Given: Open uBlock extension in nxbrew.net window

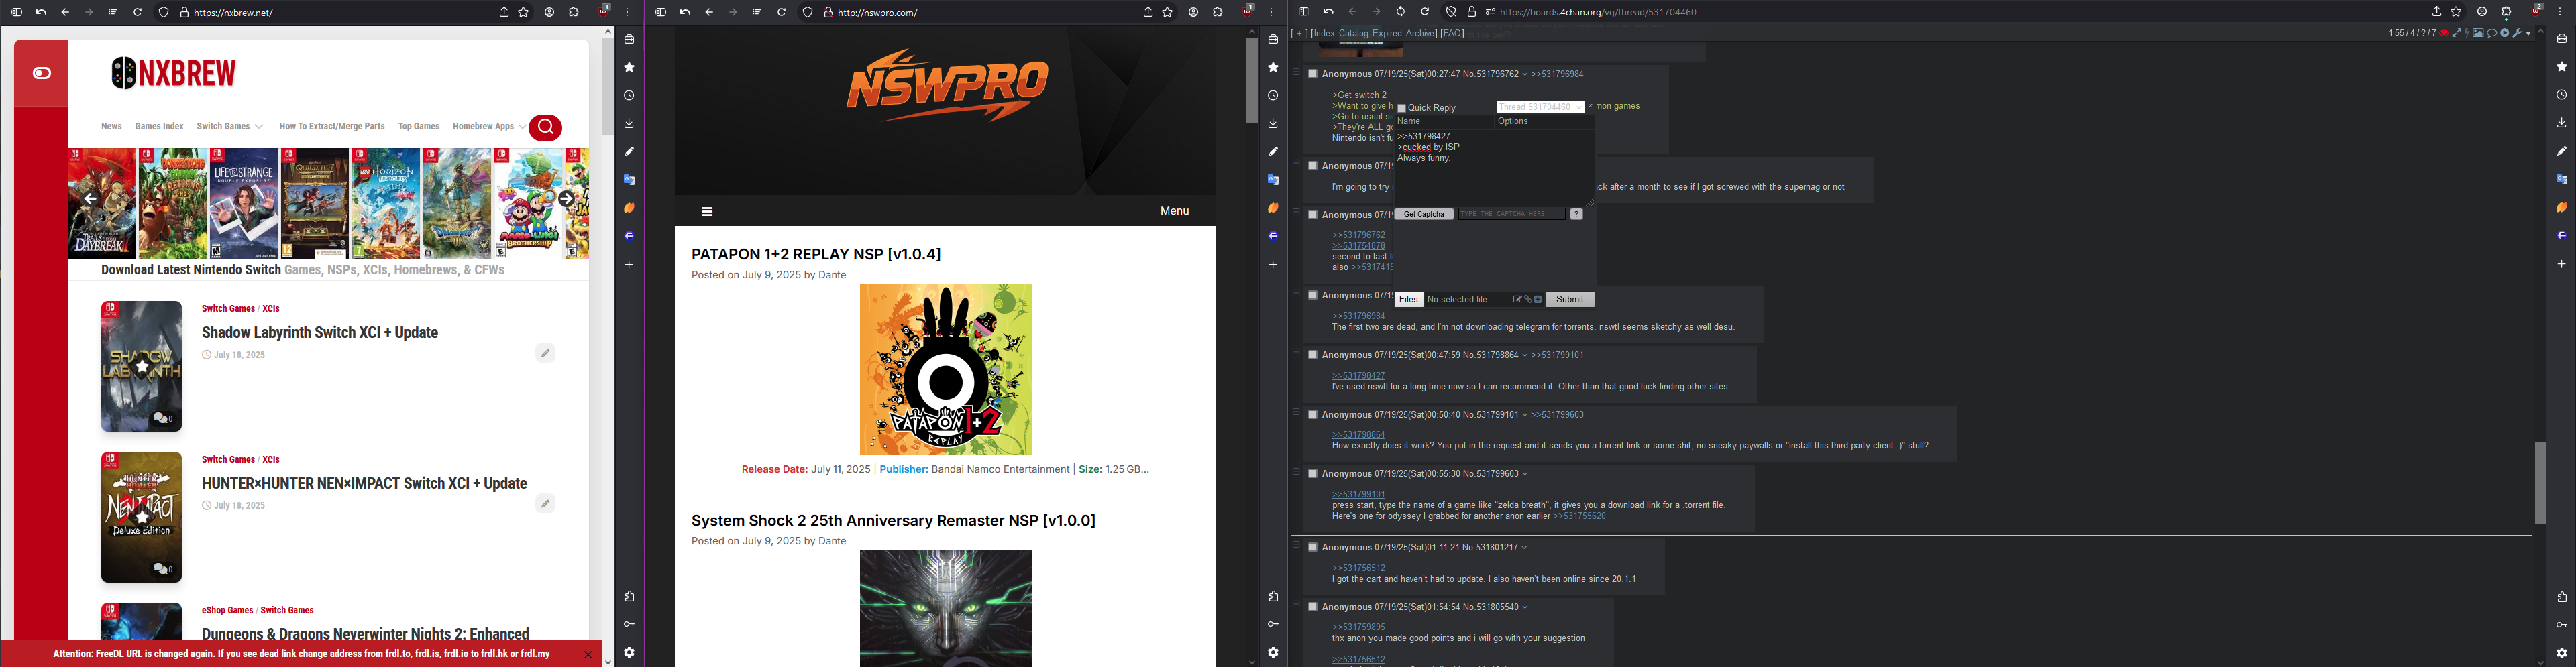Looking at the screenshot, I should point(604,11).
